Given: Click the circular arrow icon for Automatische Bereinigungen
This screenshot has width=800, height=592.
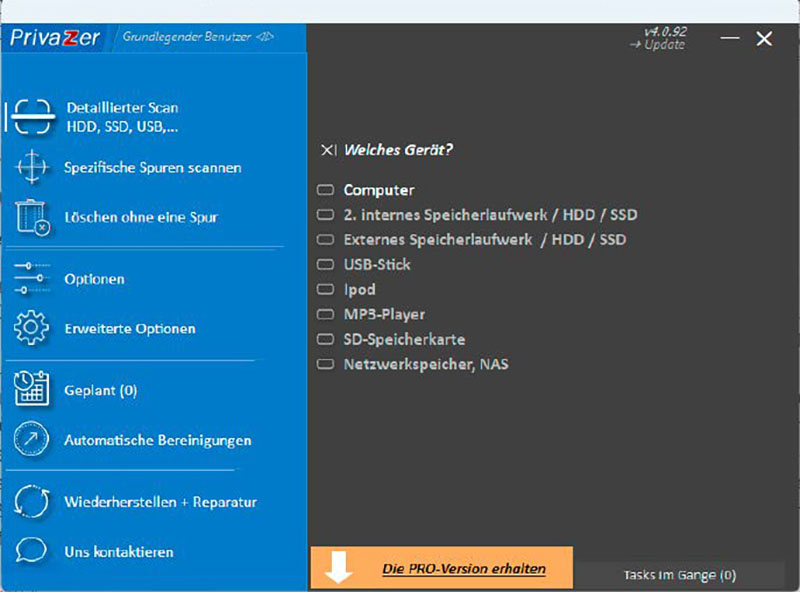Looking at the screenshot, I should (x=32, y=439).
